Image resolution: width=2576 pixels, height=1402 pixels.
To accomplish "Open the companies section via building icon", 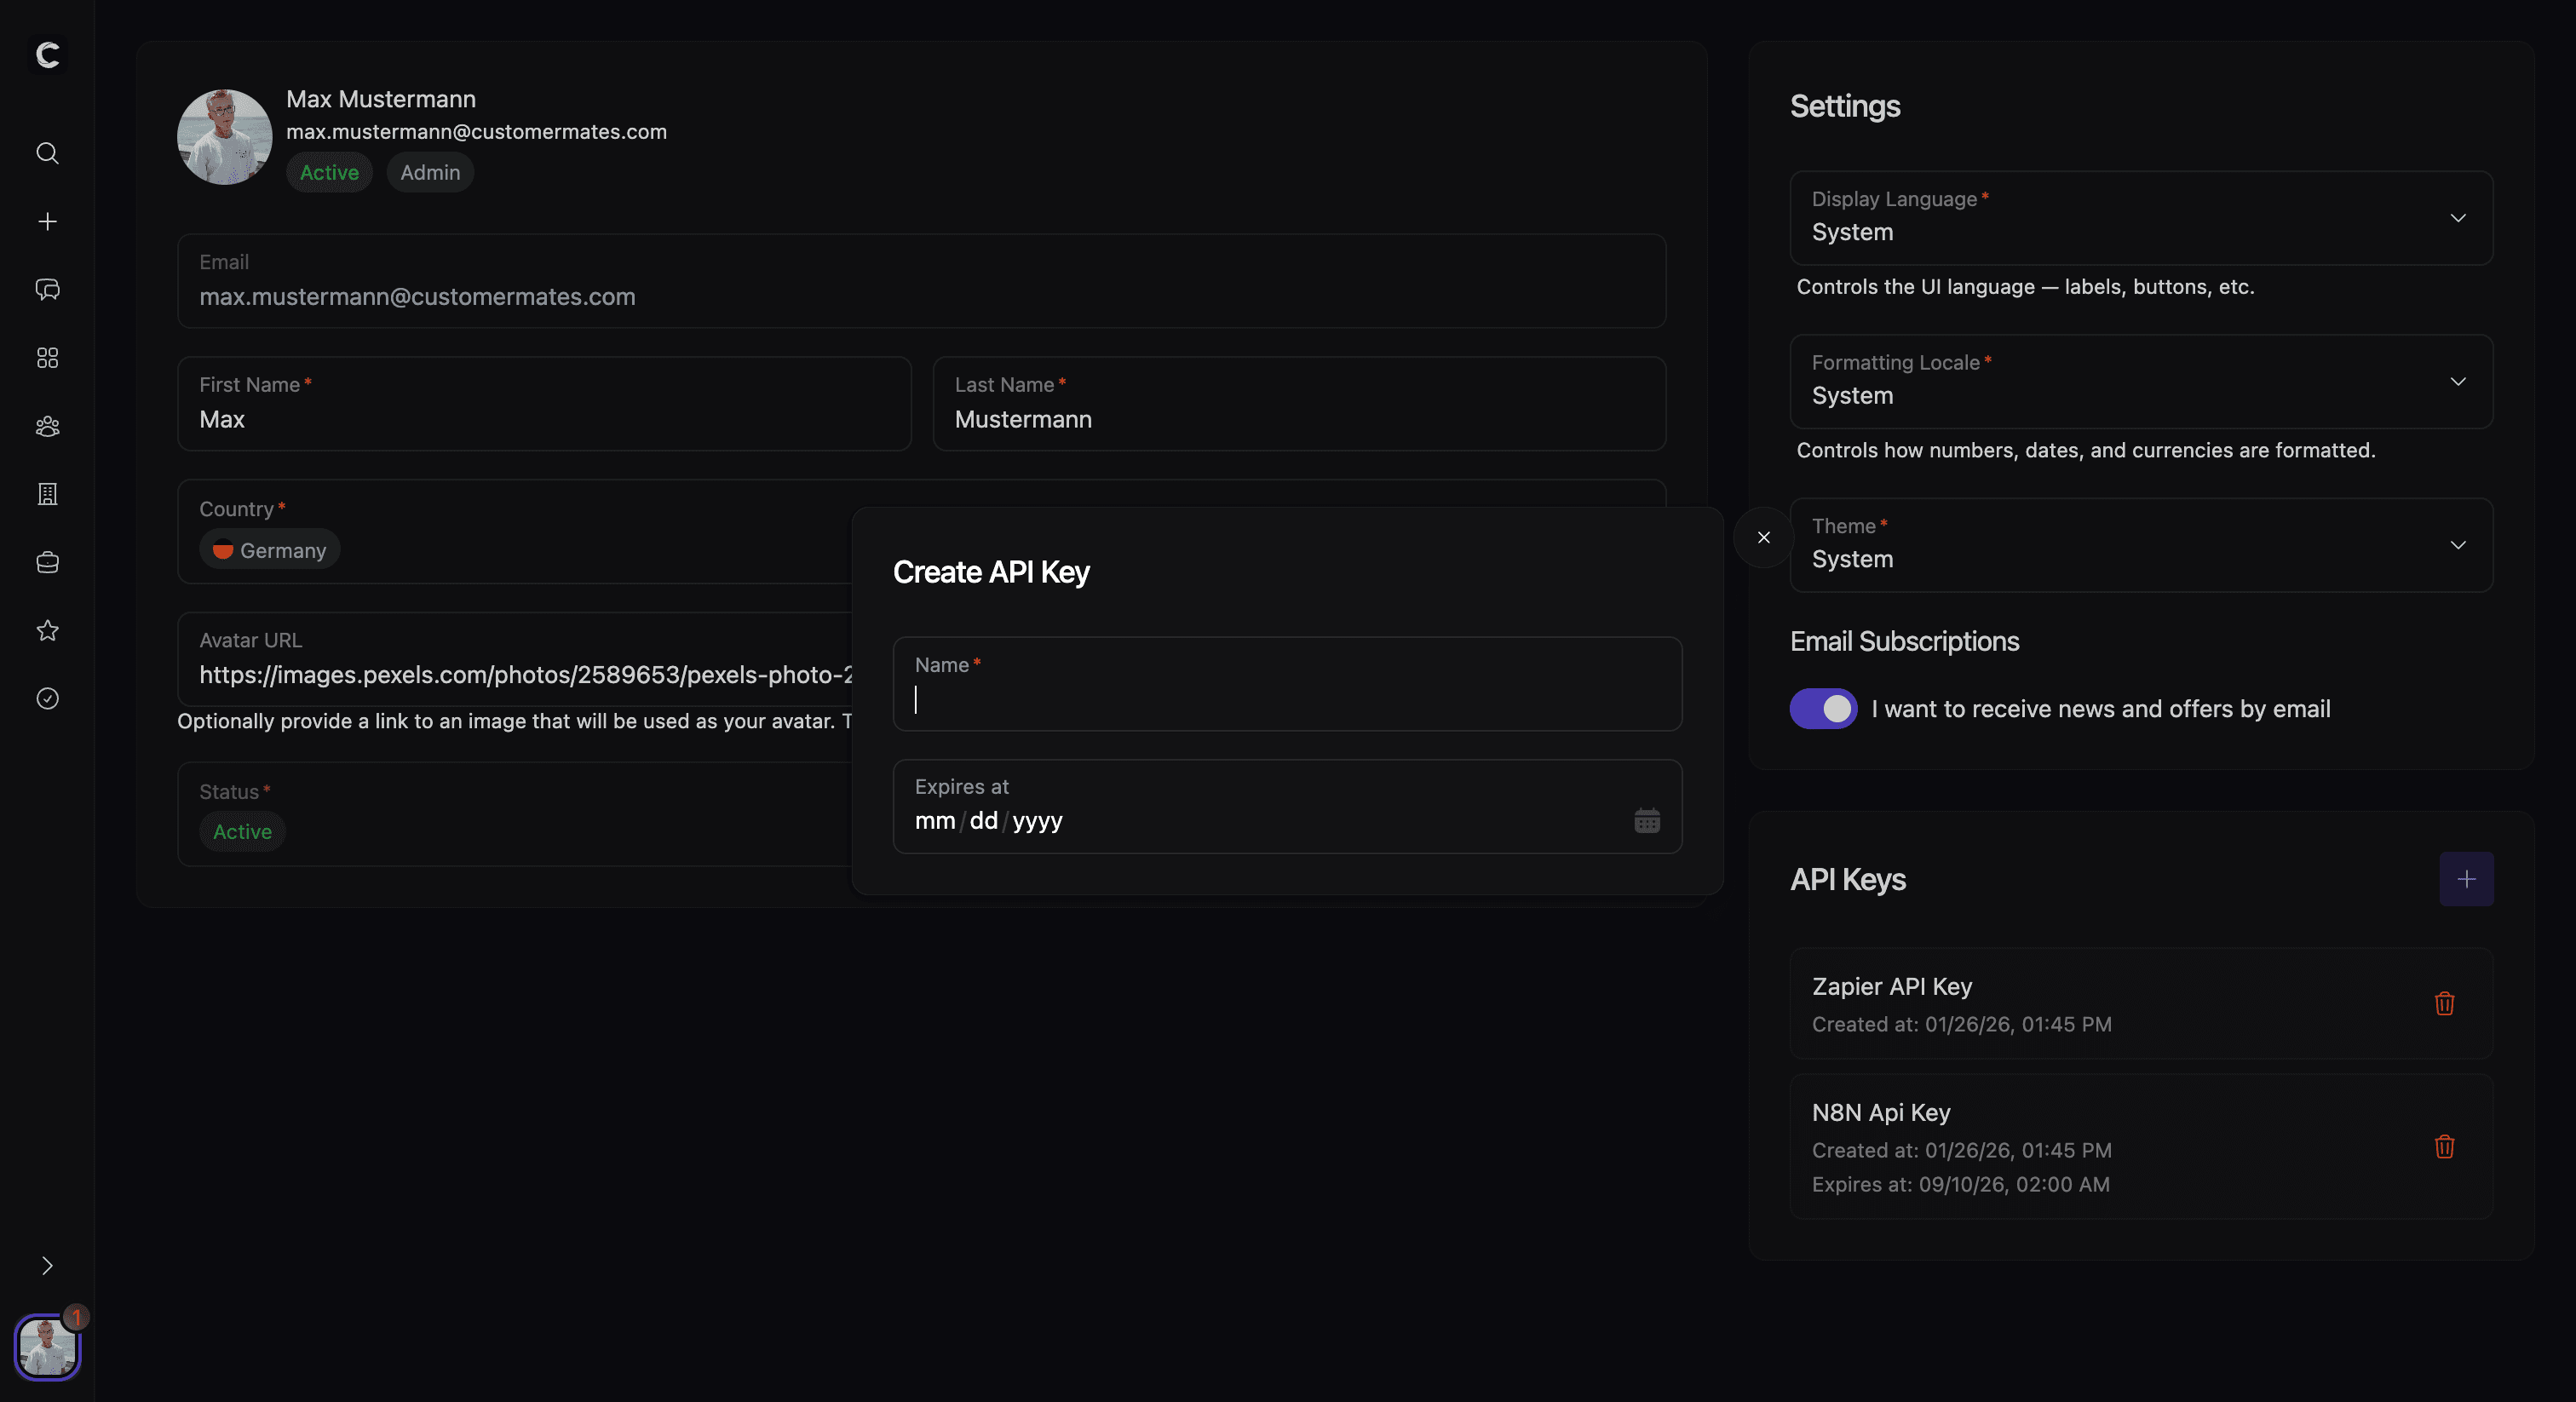I will coord(47,494).
